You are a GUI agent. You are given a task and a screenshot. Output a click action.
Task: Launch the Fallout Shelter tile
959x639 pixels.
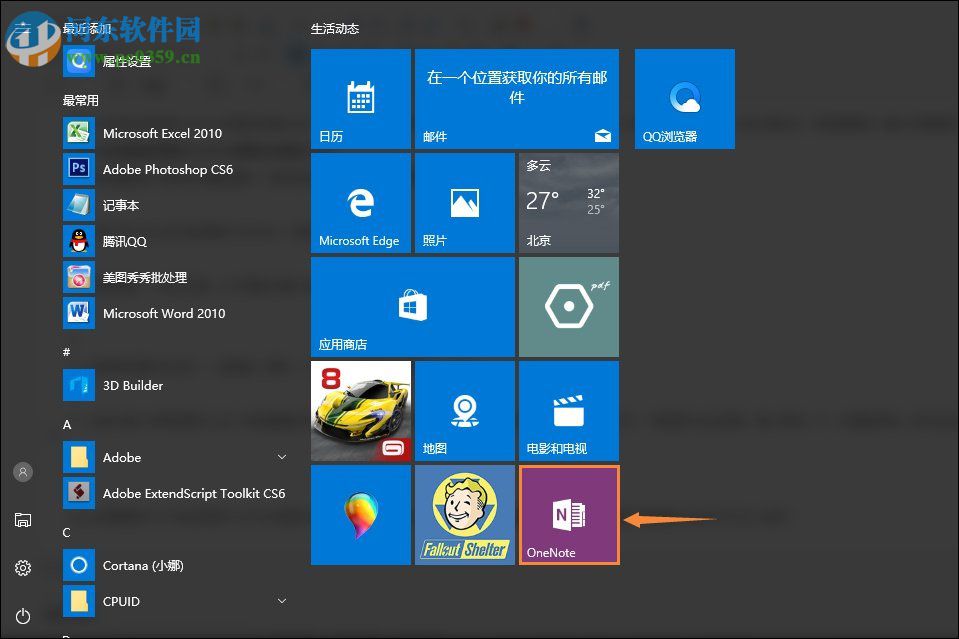pyautogui.click(x=465, y=515)
